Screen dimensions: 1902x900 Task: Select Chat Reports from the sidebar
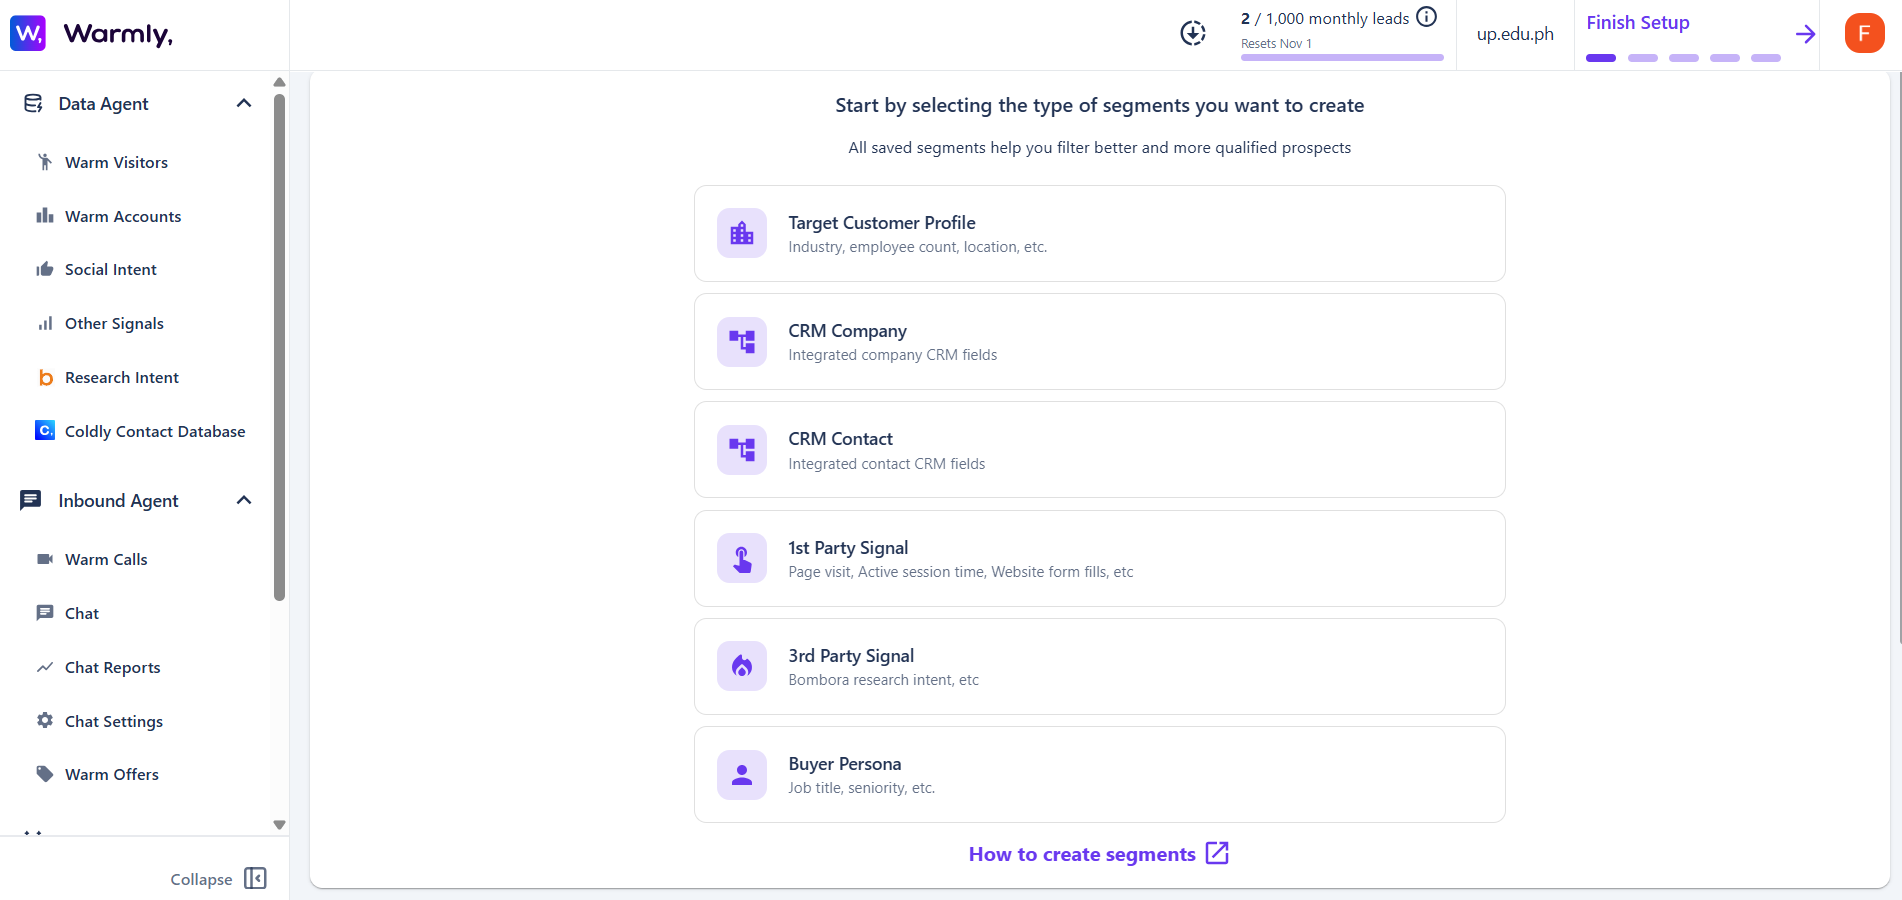point(111,667)
